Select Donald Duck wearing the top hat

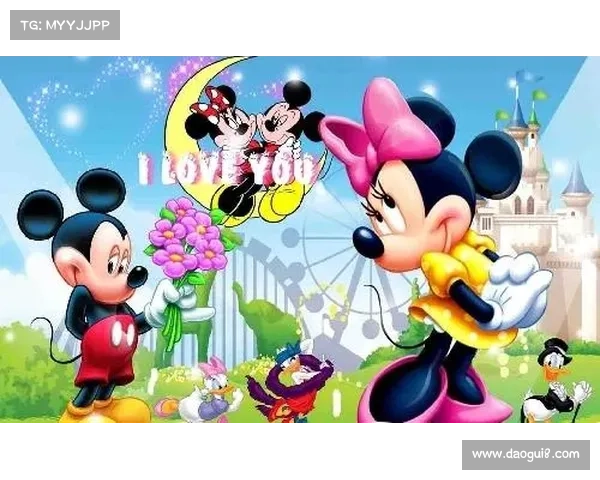(x=553, y=383)
